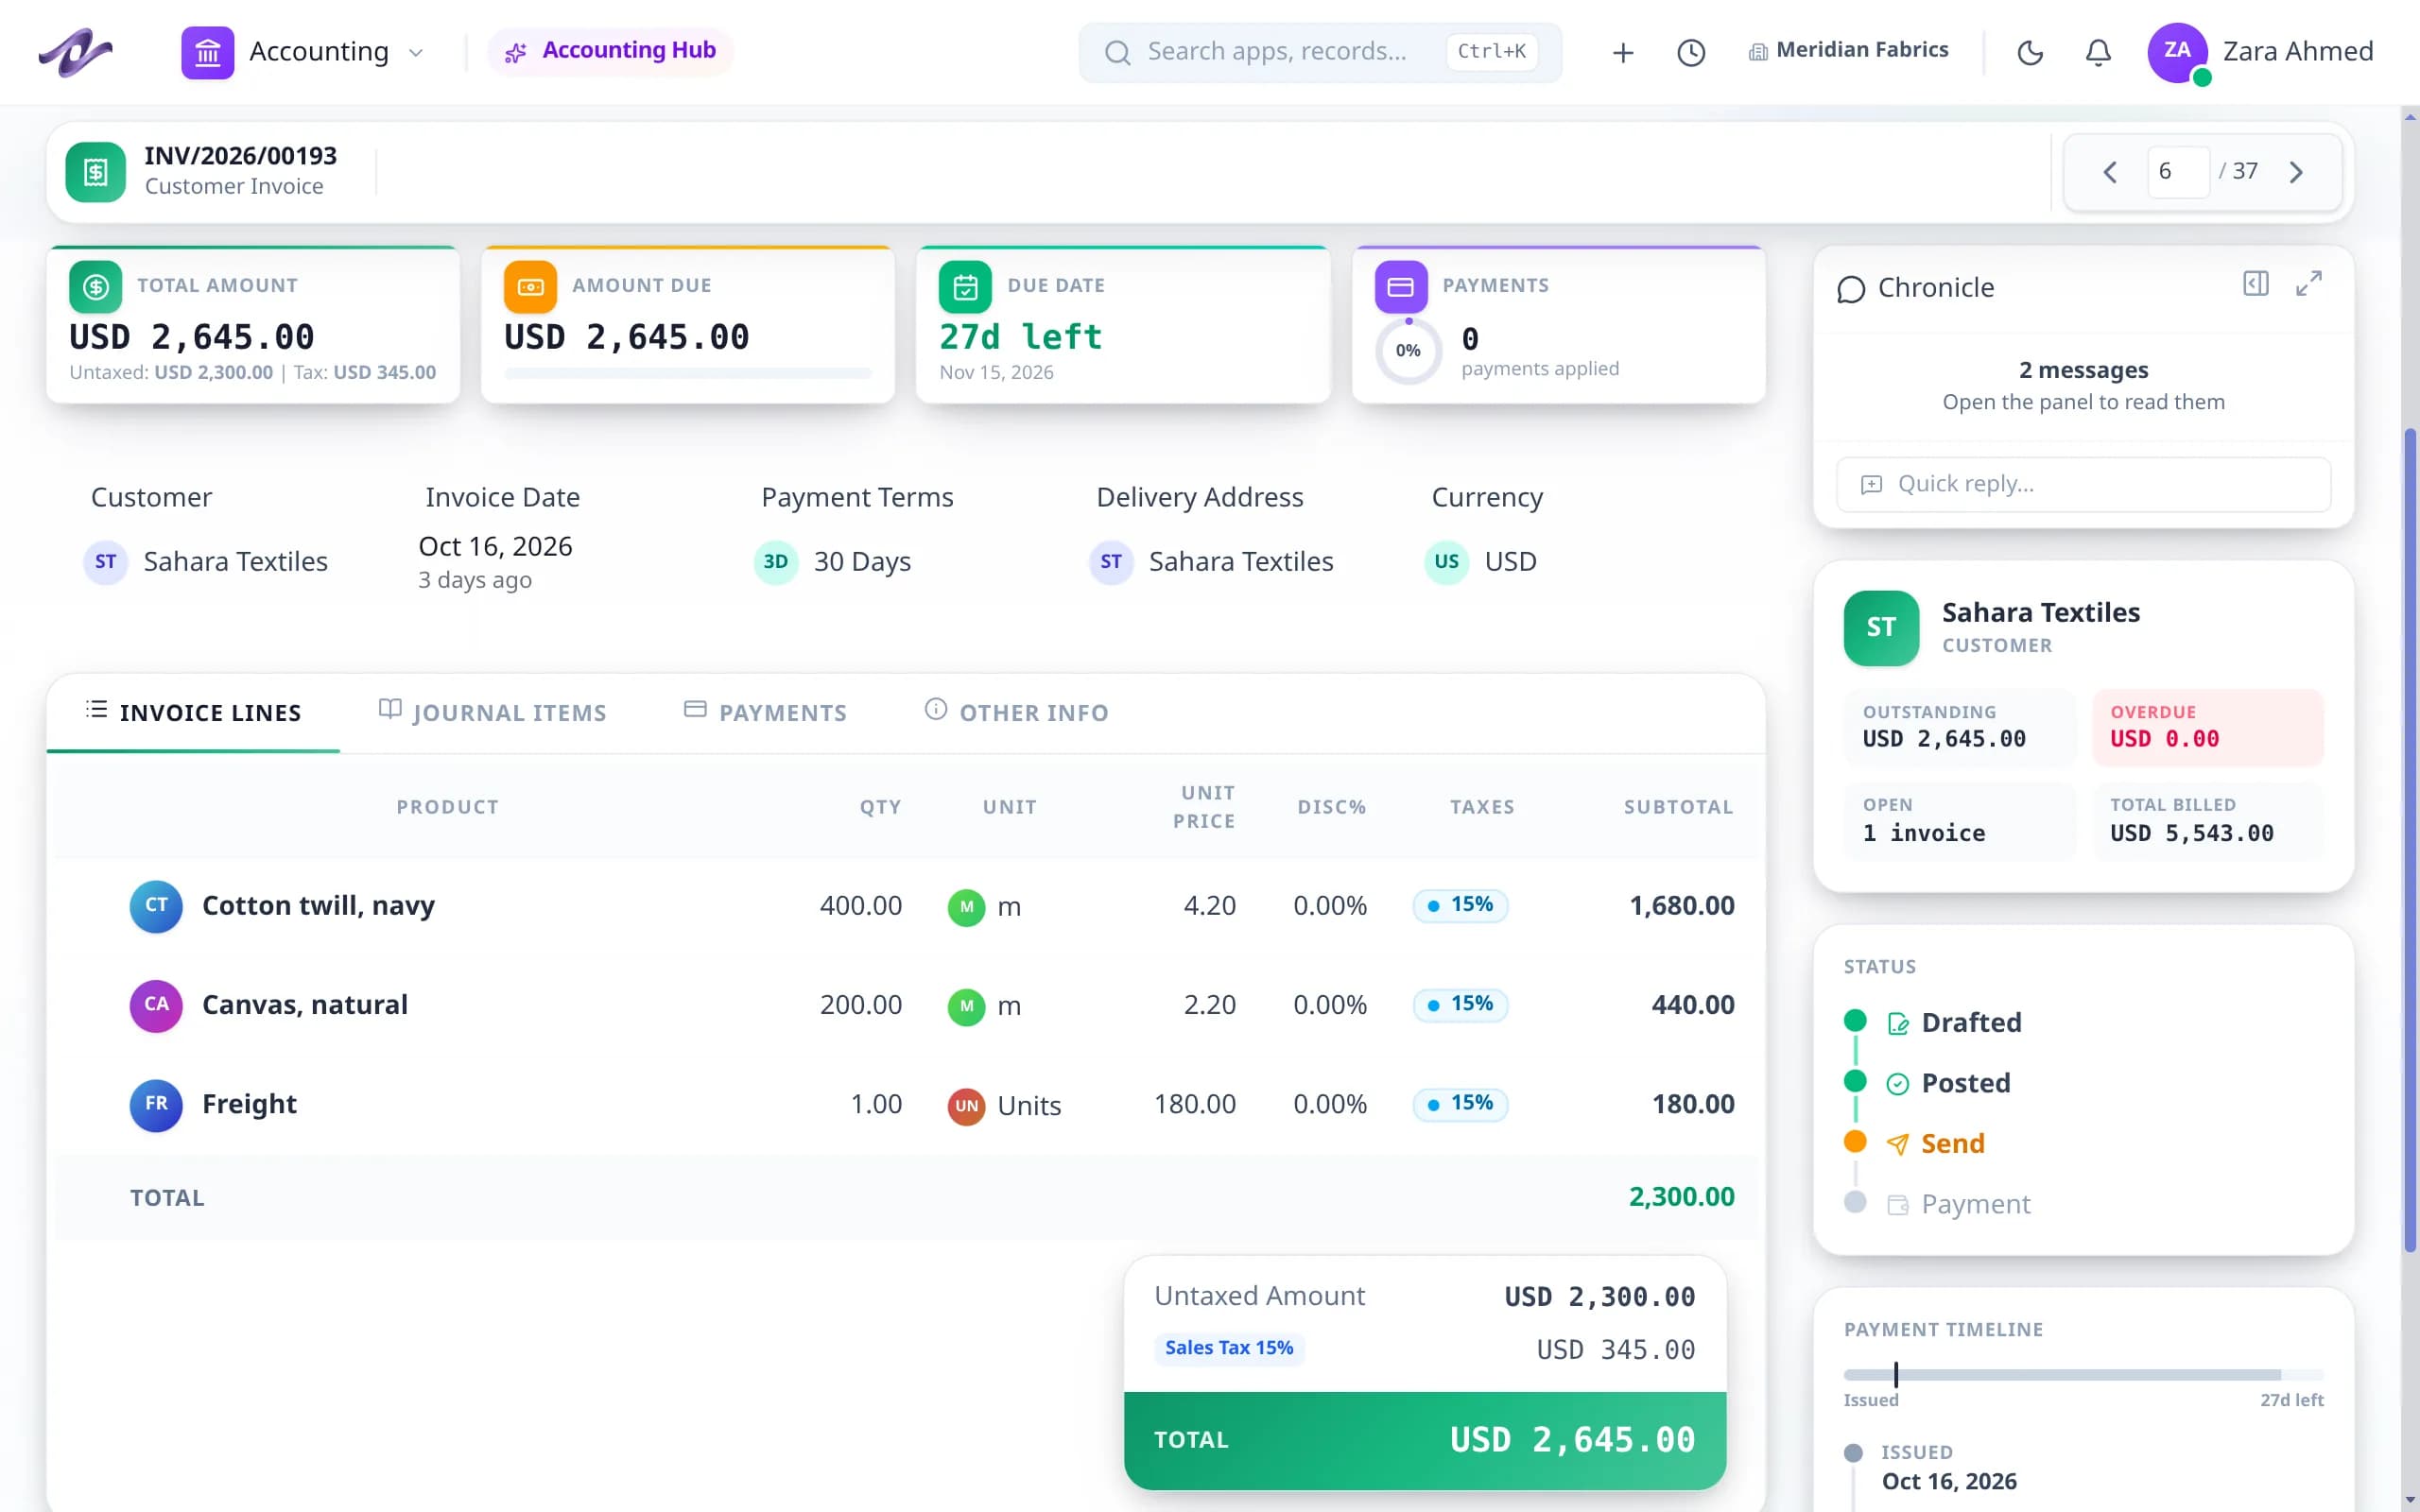Open the 30 Days payment terms
Viewport: 2420px width, 1512px height.
click(833, 562)
